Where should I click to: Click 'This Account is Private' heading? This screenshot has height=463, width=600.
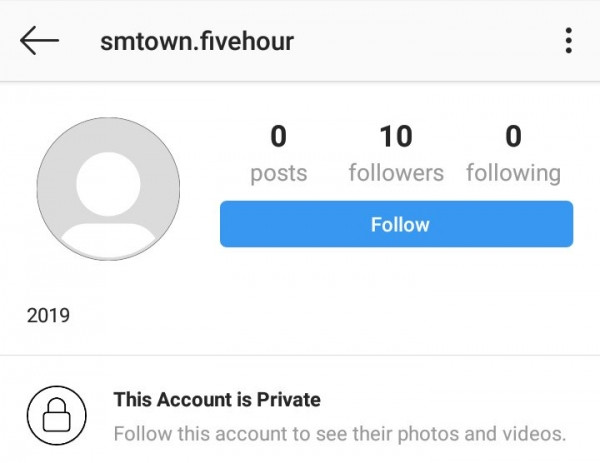point(217,400)
